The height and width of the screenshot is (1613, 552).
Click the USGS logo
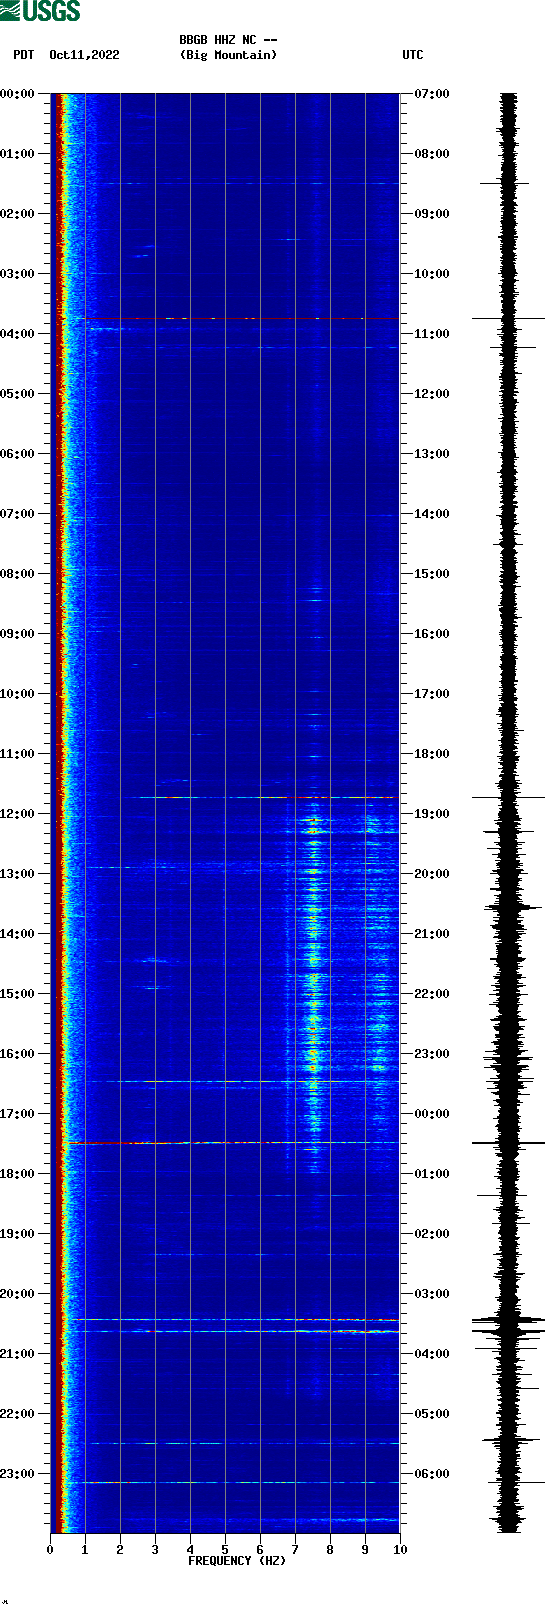tap(40, 11)
